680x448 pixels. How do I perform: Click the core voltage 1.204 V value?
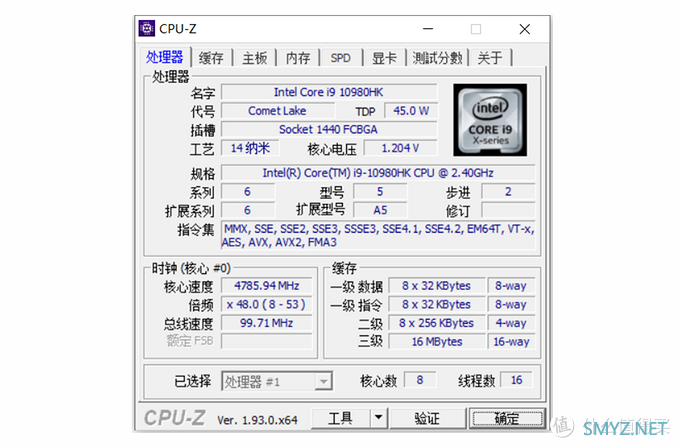[400, 148]
